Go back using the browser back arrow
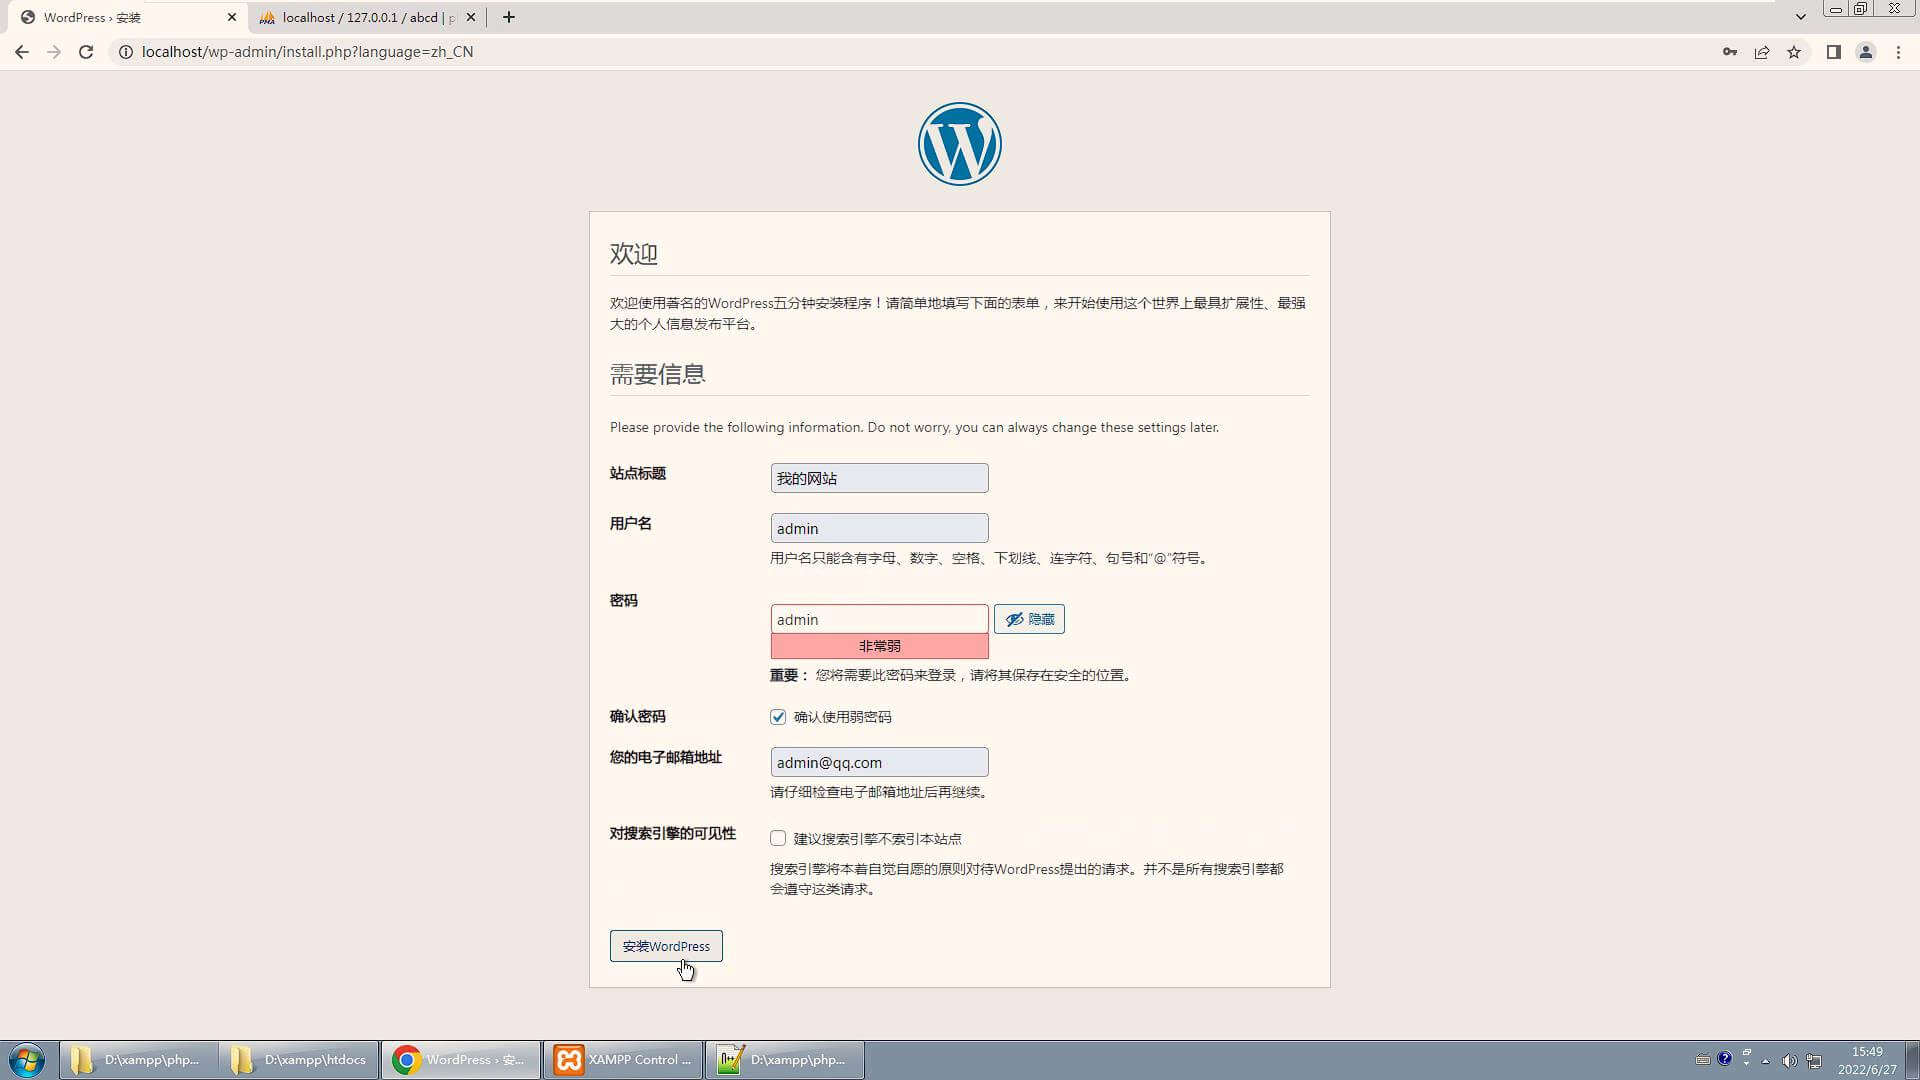This screenshot has height=1080, width=1920. [22, 52]
